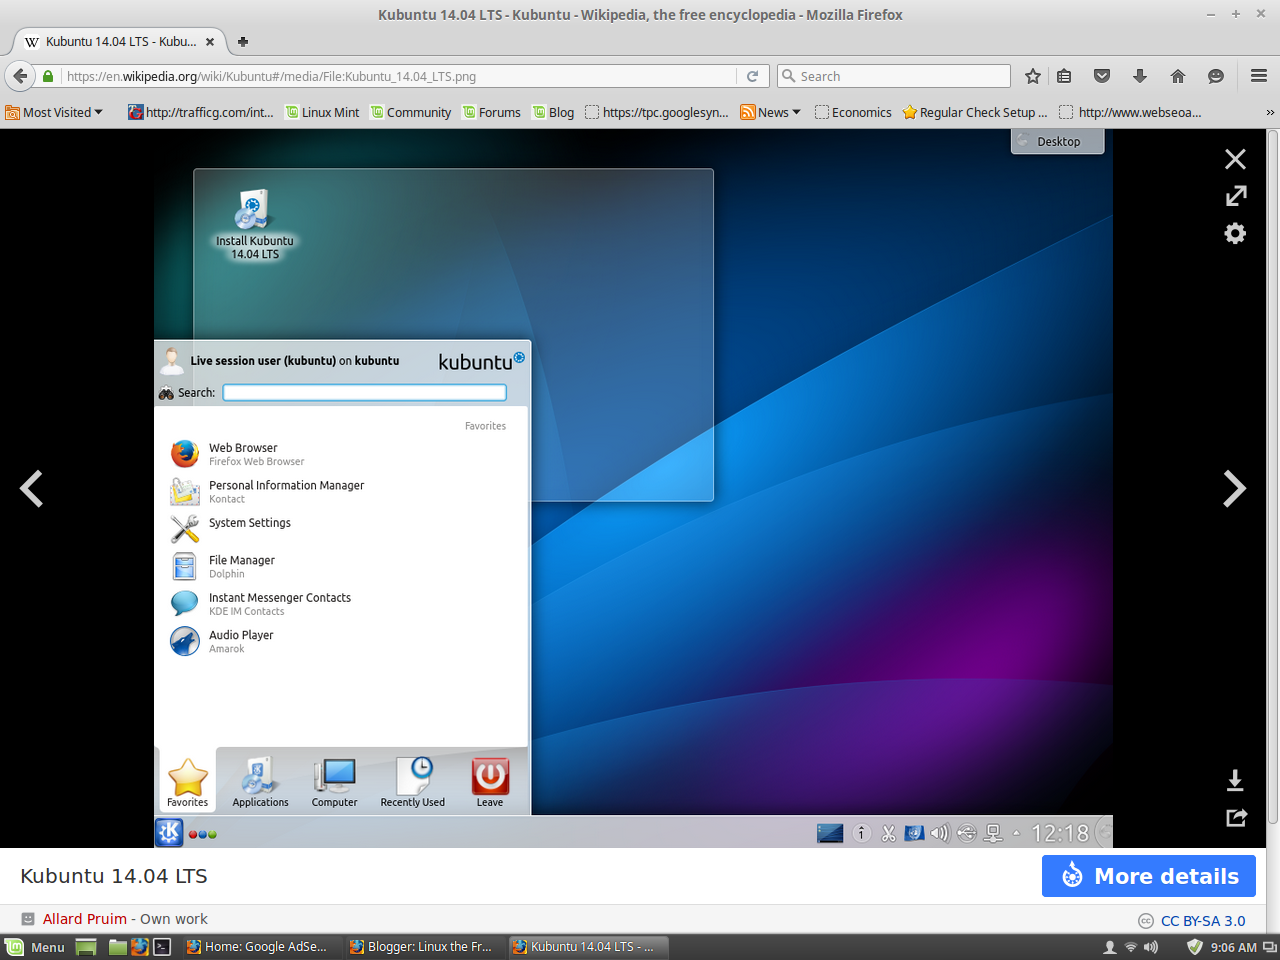Click the Own work text
Image resolution: width=1280 pixels, height=960 pixels.
pos(174,919)
